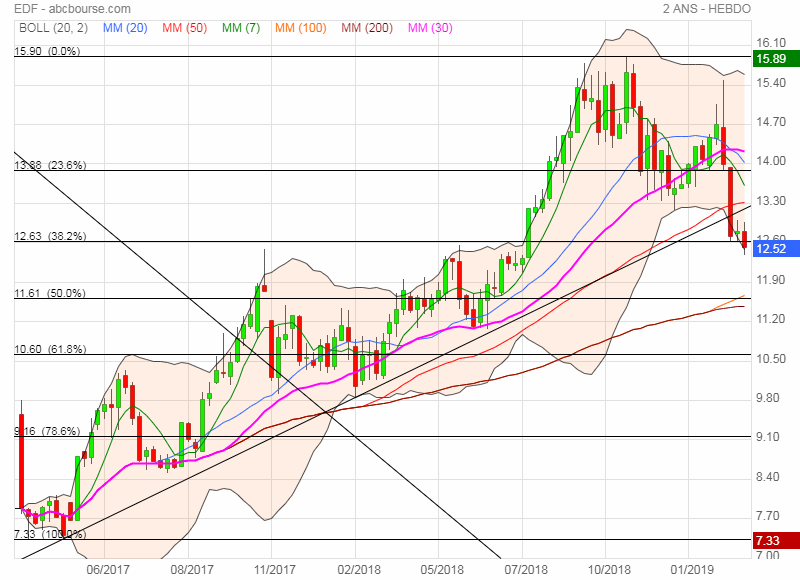Click the 8.40 price axis value
Image resolution: width=800 pixels, height=580 pixels.
point(767,477)
